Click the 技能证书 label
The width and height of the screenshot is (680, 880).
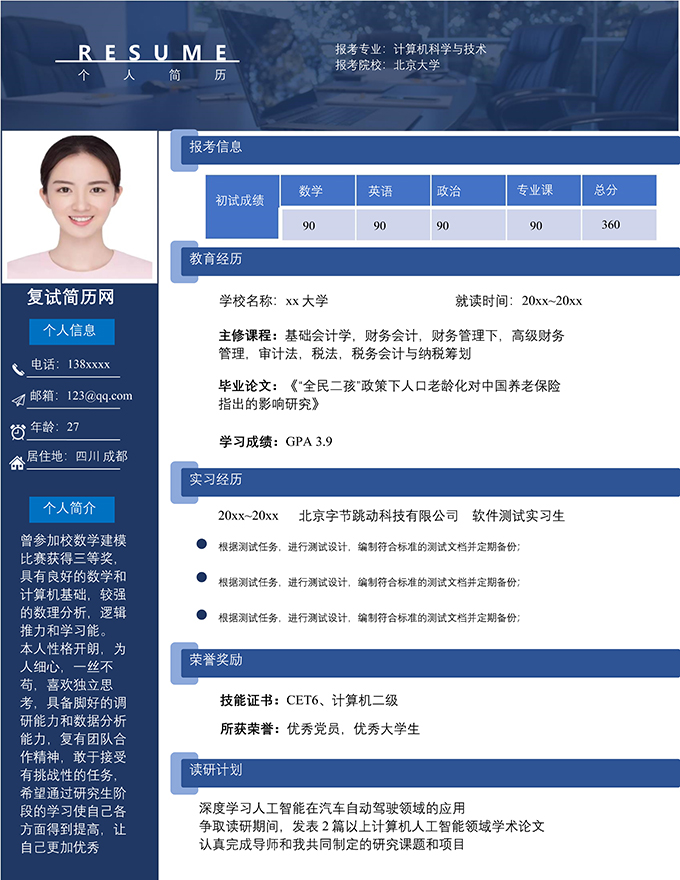250,700
